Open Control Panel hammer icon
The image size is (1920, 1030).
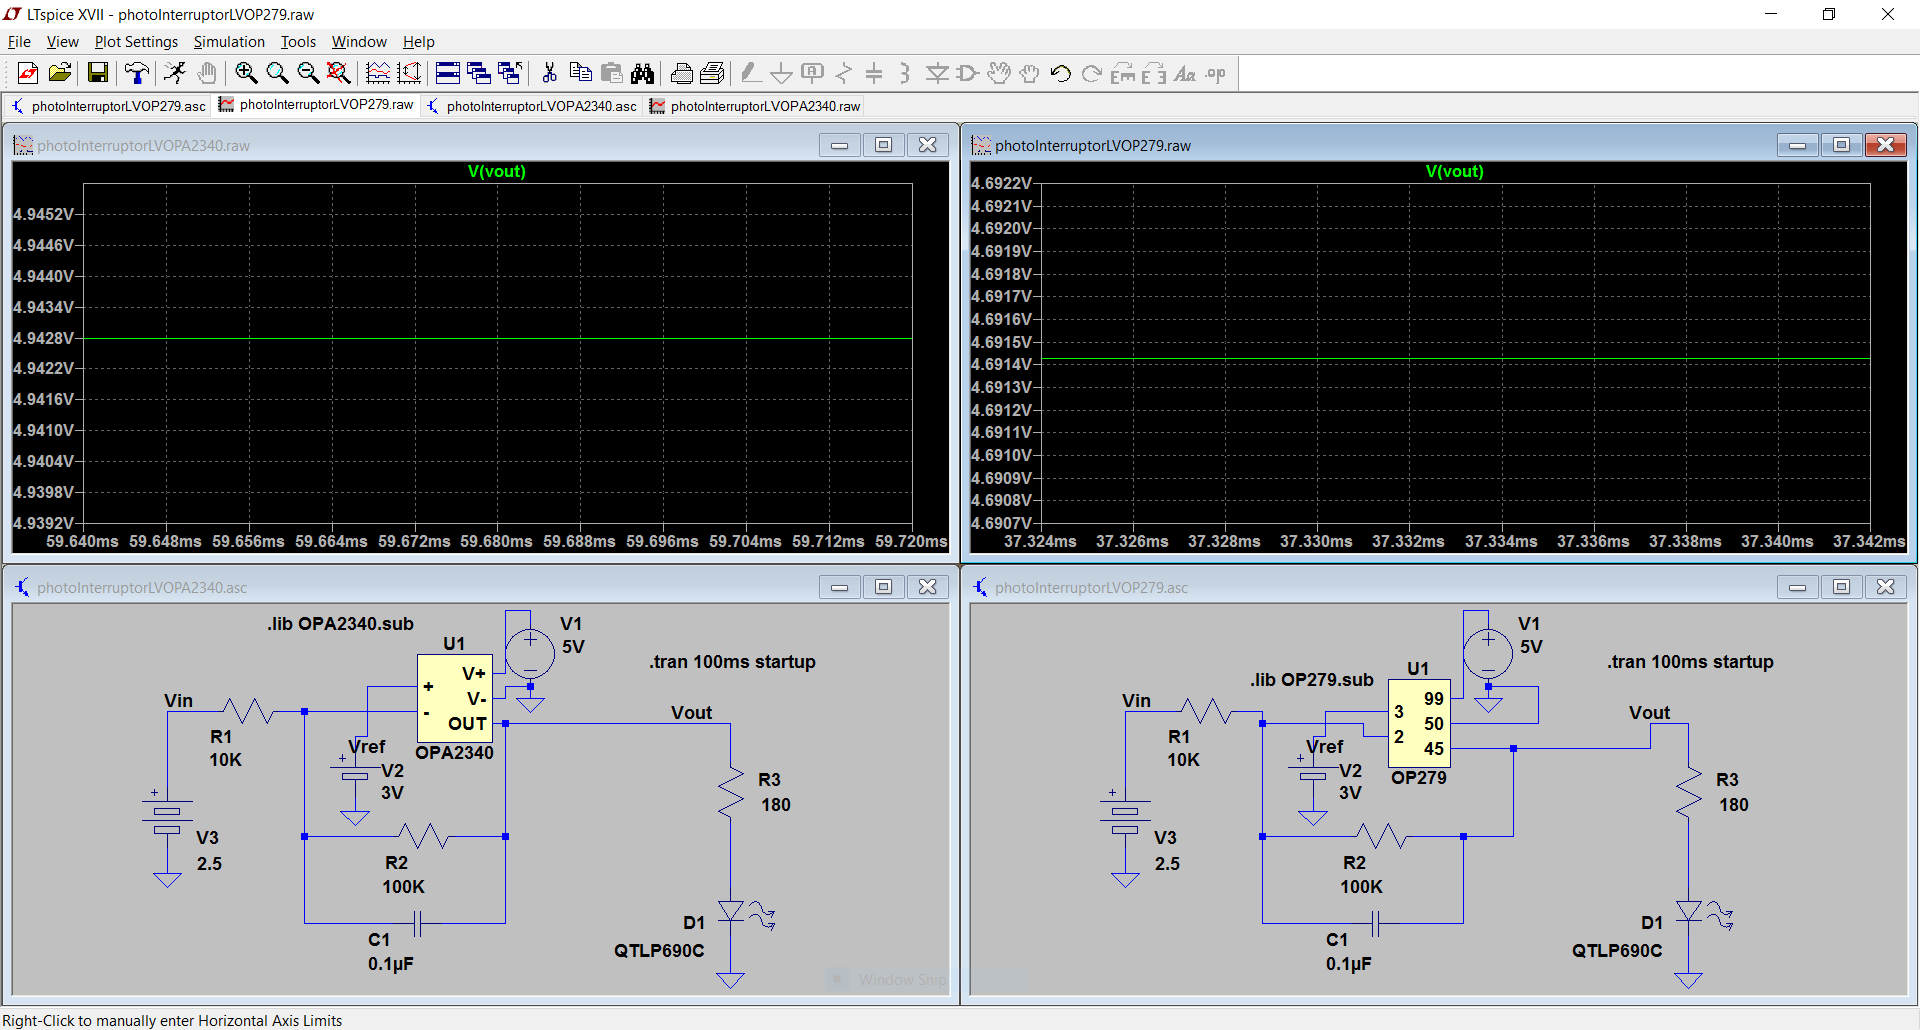136,73
